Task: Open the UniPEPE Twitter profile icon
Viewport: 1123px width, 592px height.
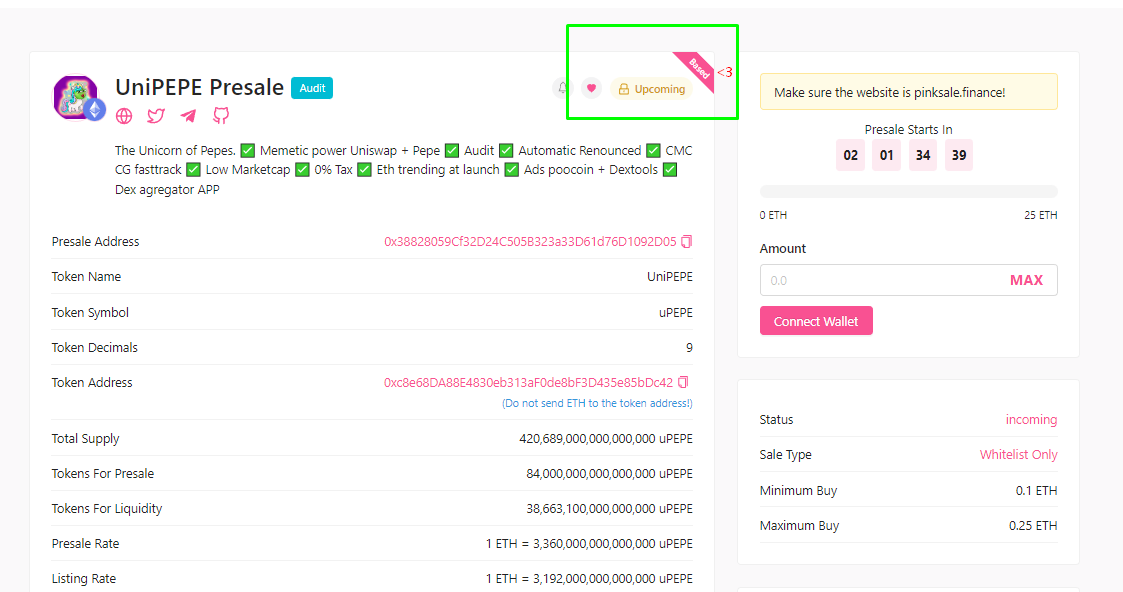Action: coord(156,116)
